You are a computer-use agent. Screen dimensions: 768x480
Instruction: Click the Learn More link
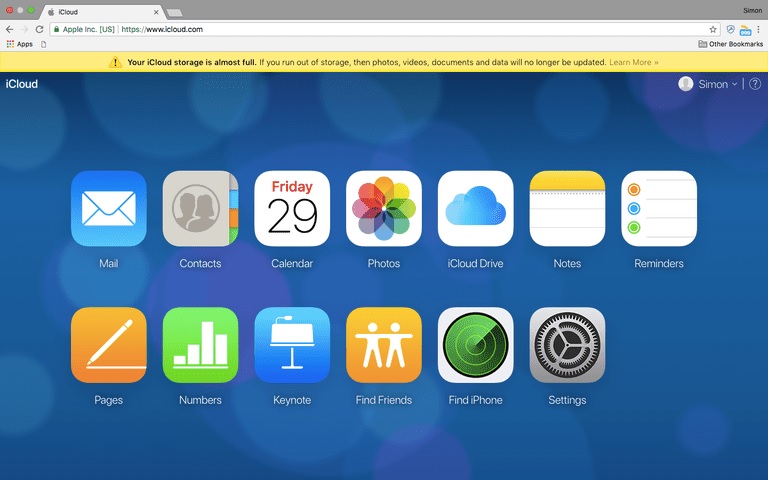(634, 62)
